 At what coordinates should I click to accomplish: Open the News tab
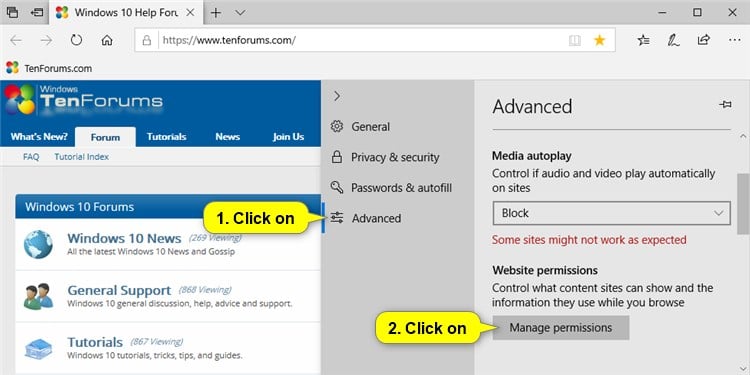point(227,137)
